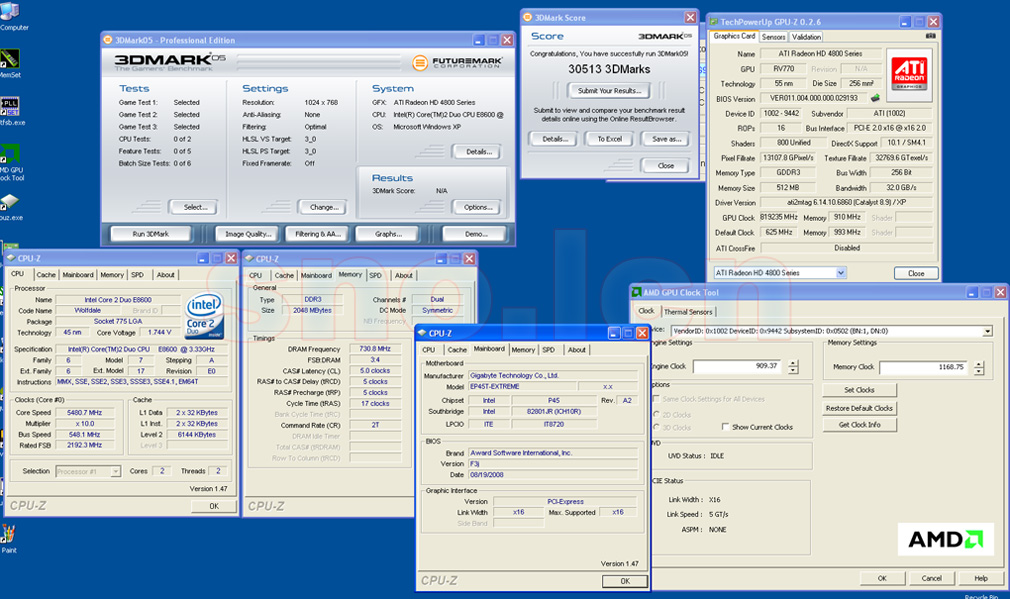Open system Details in 3DMark05
Screen dimensions: 1010x599
coord(477,152)
